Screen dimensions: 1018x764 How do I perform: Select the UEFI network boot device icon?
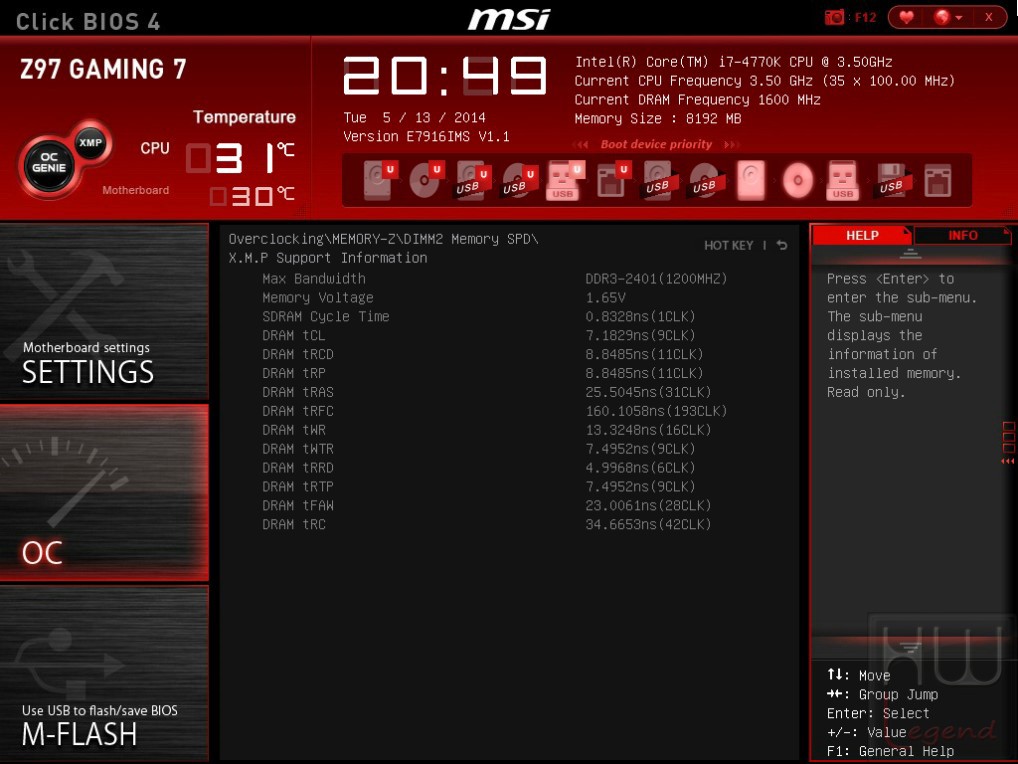613,180
